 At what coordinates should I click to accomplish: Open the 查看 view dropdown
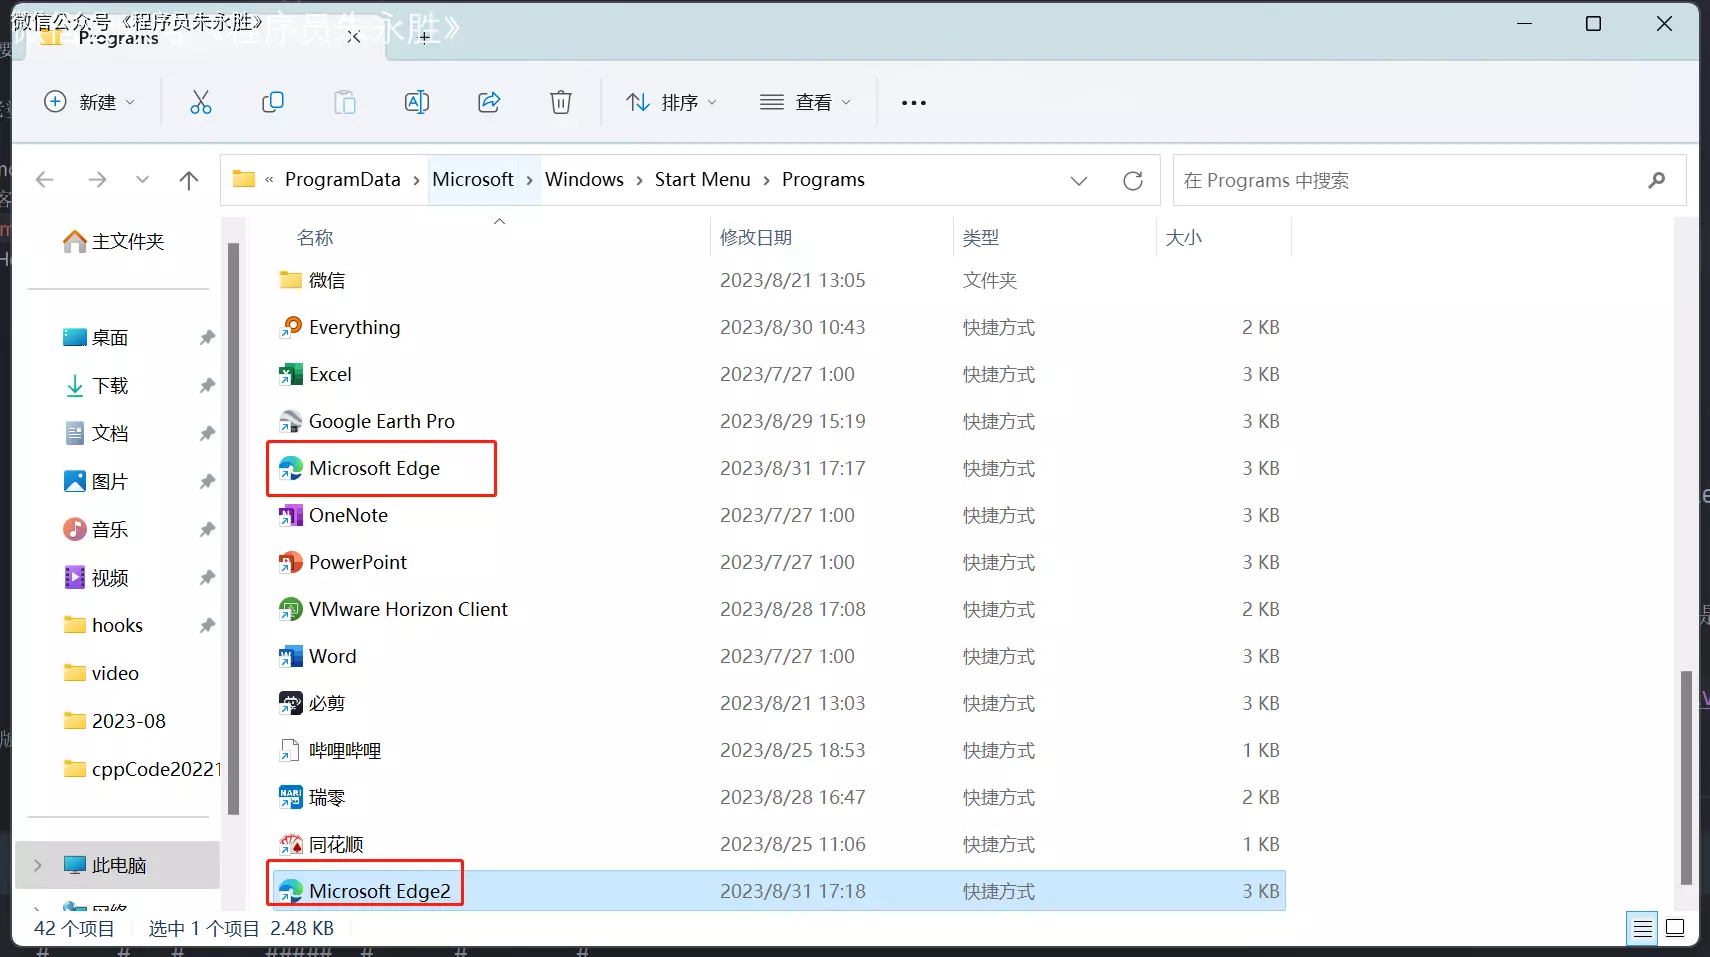coord(805,102)
